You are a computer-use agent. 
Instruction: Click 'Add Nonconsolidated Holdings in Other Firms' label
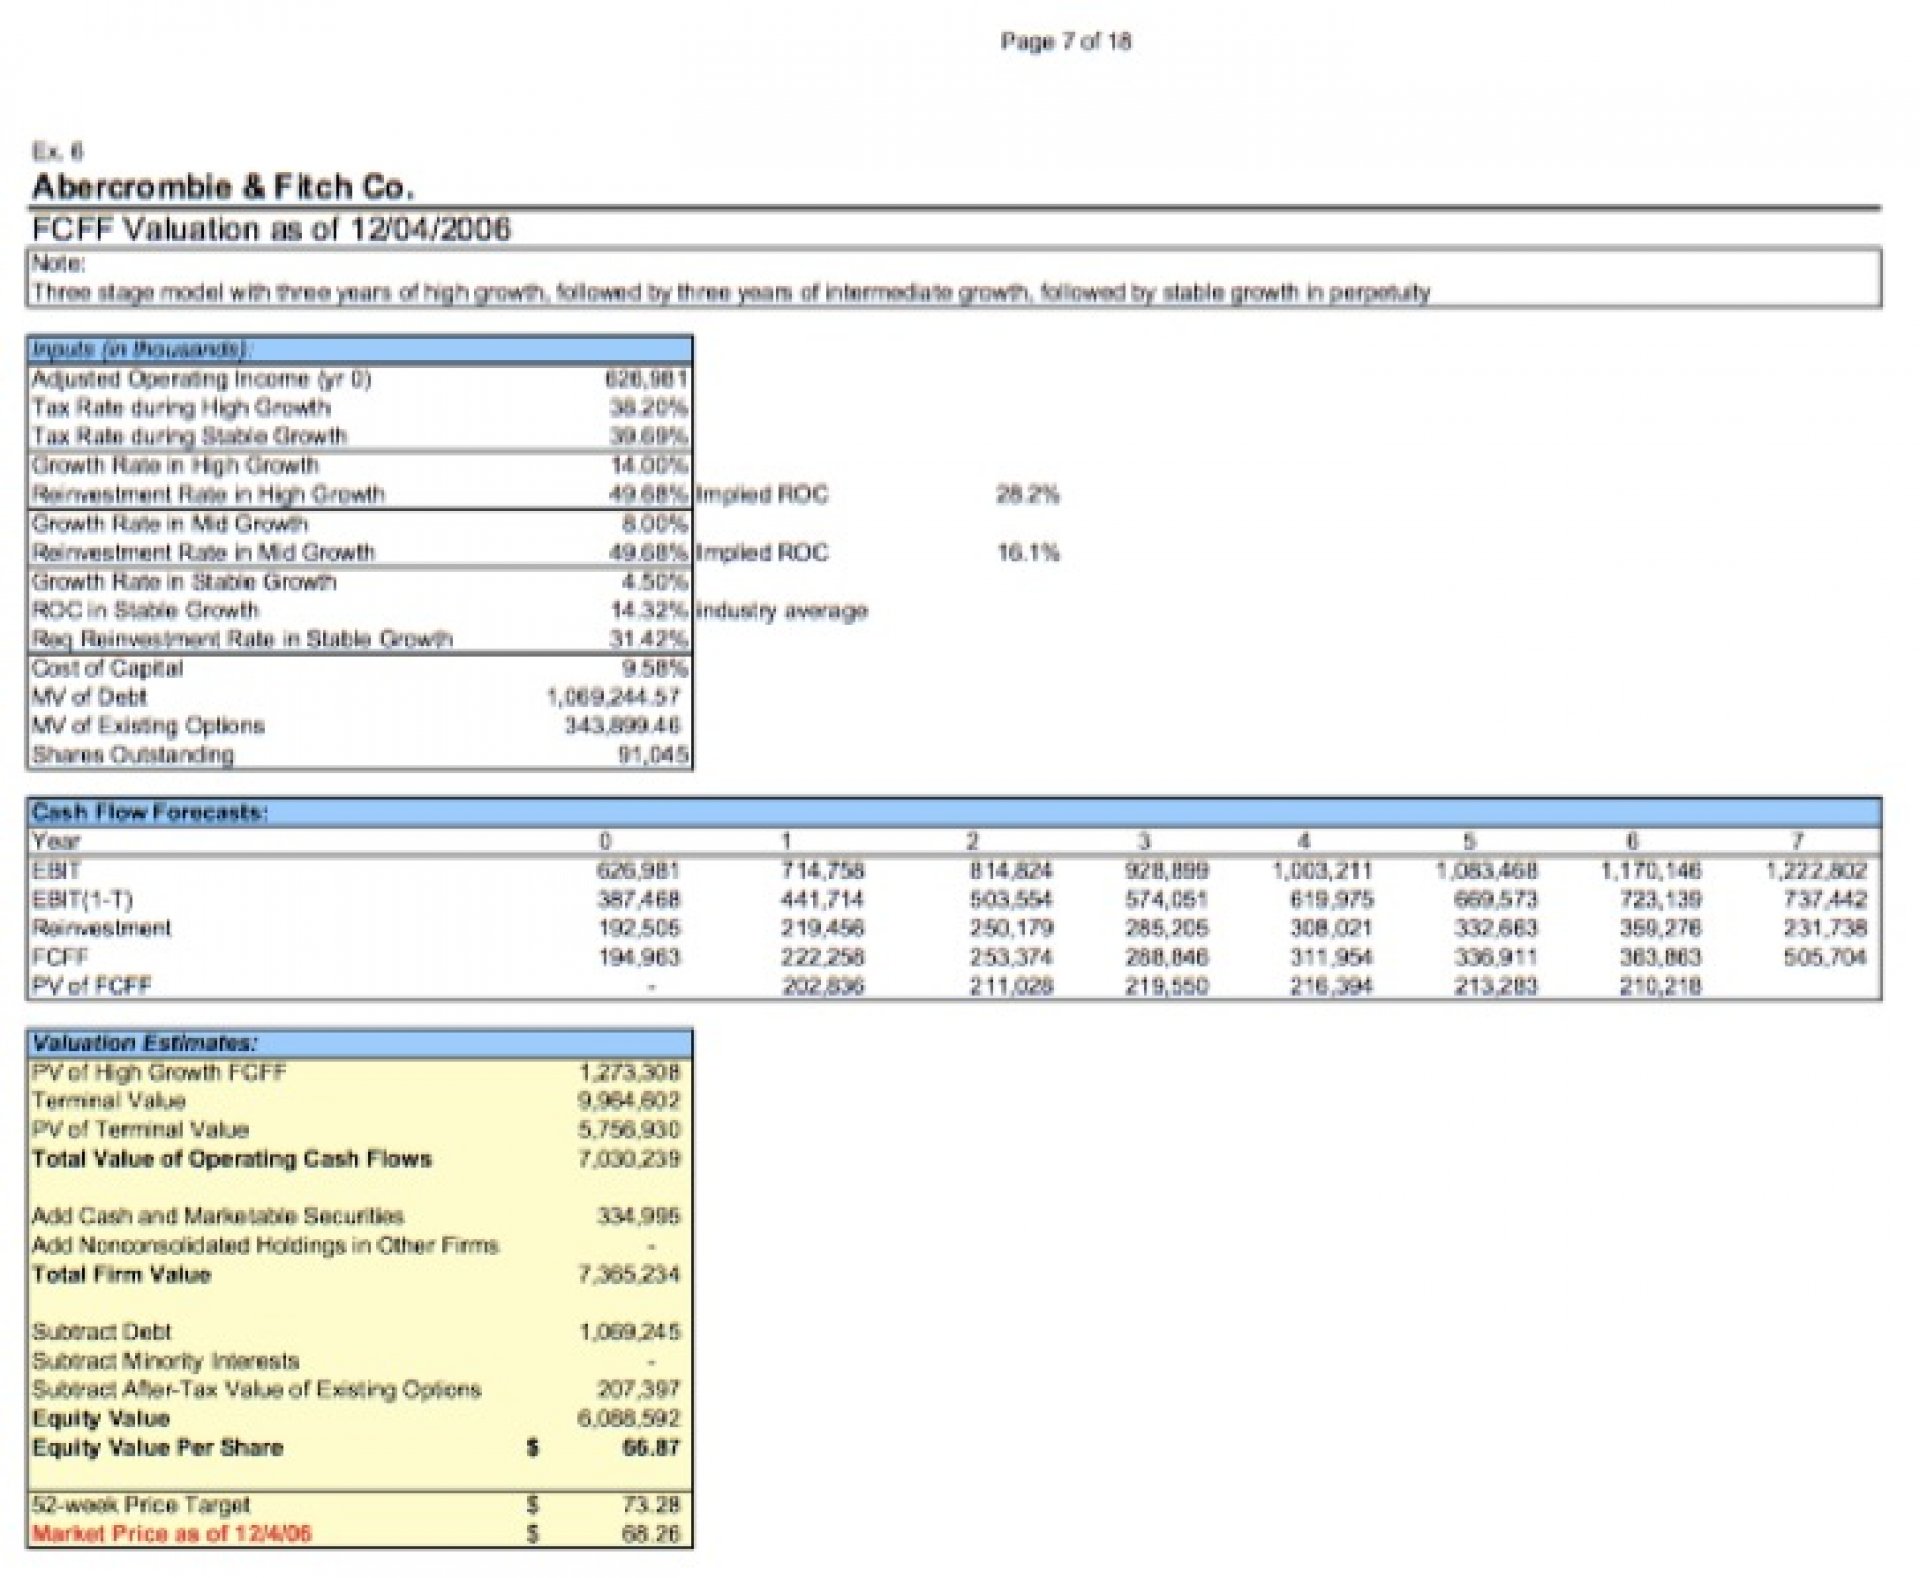pyautogui.click(x=265, y=1245)
